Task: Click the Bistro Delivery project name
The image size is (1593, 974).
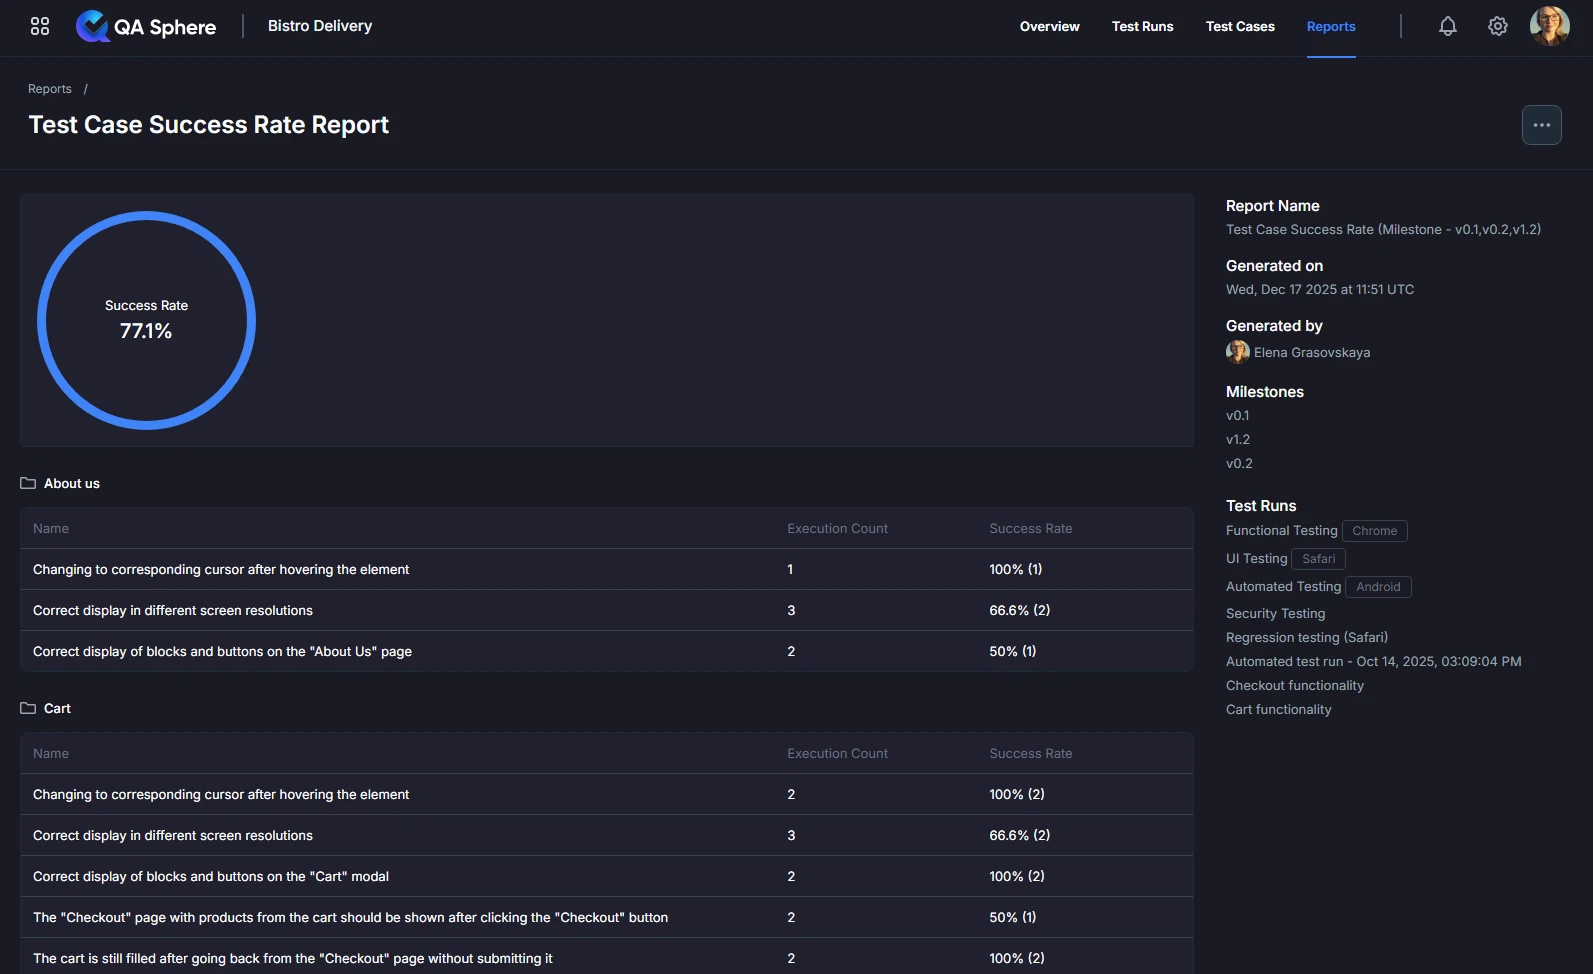Action: [320, 26]
